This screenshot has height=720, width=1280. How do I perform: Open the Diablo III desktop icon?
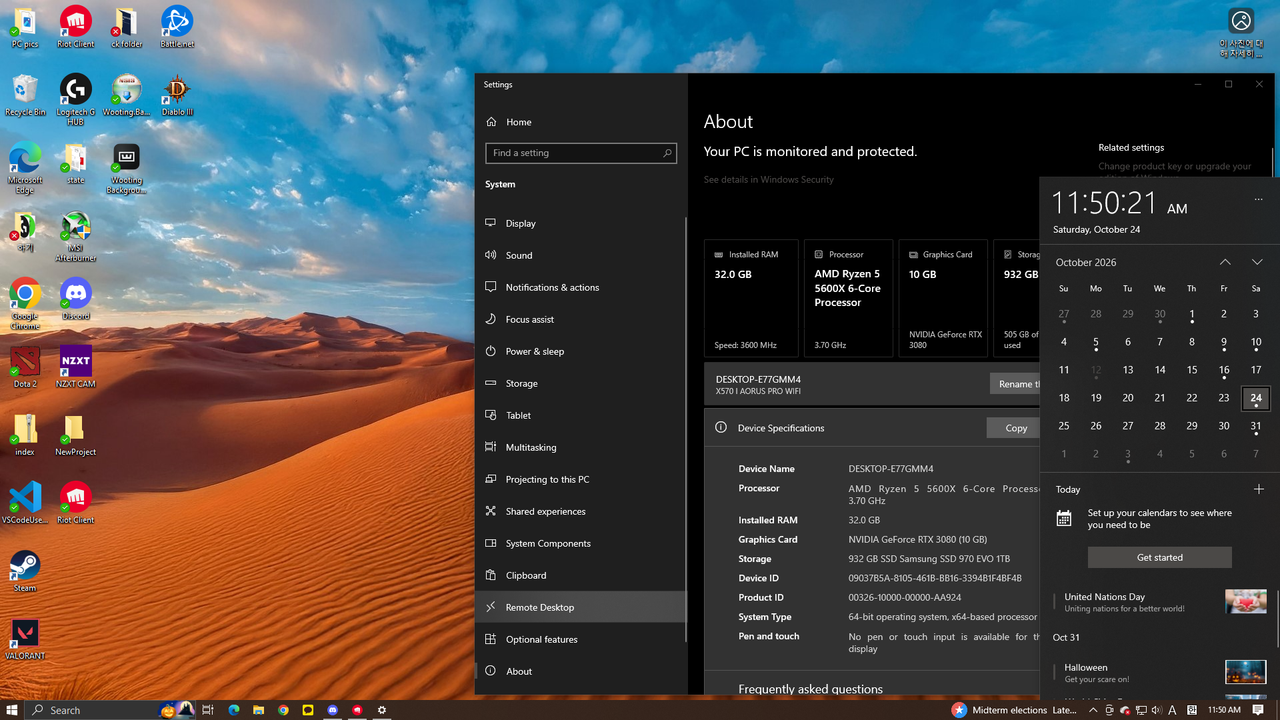(177, 94)
